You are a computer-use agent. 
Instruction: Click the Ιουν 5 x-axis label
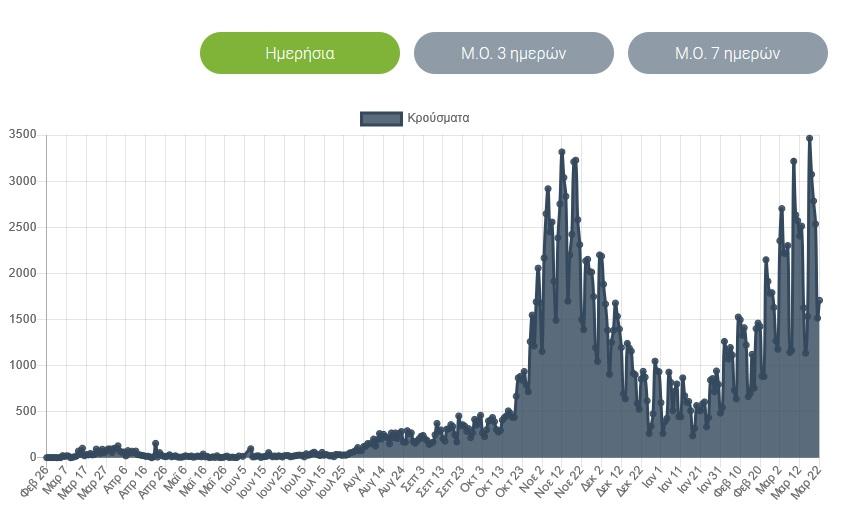tap(234, 478)
